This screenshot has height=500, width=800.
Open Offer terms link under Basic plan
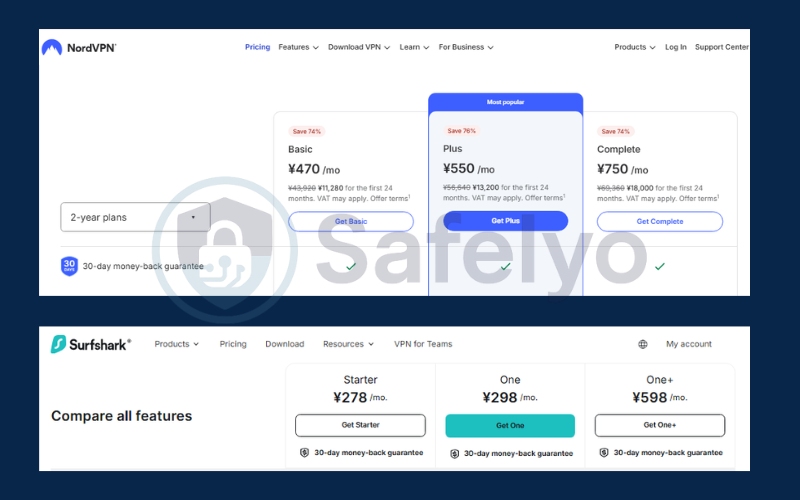(390, 198)
